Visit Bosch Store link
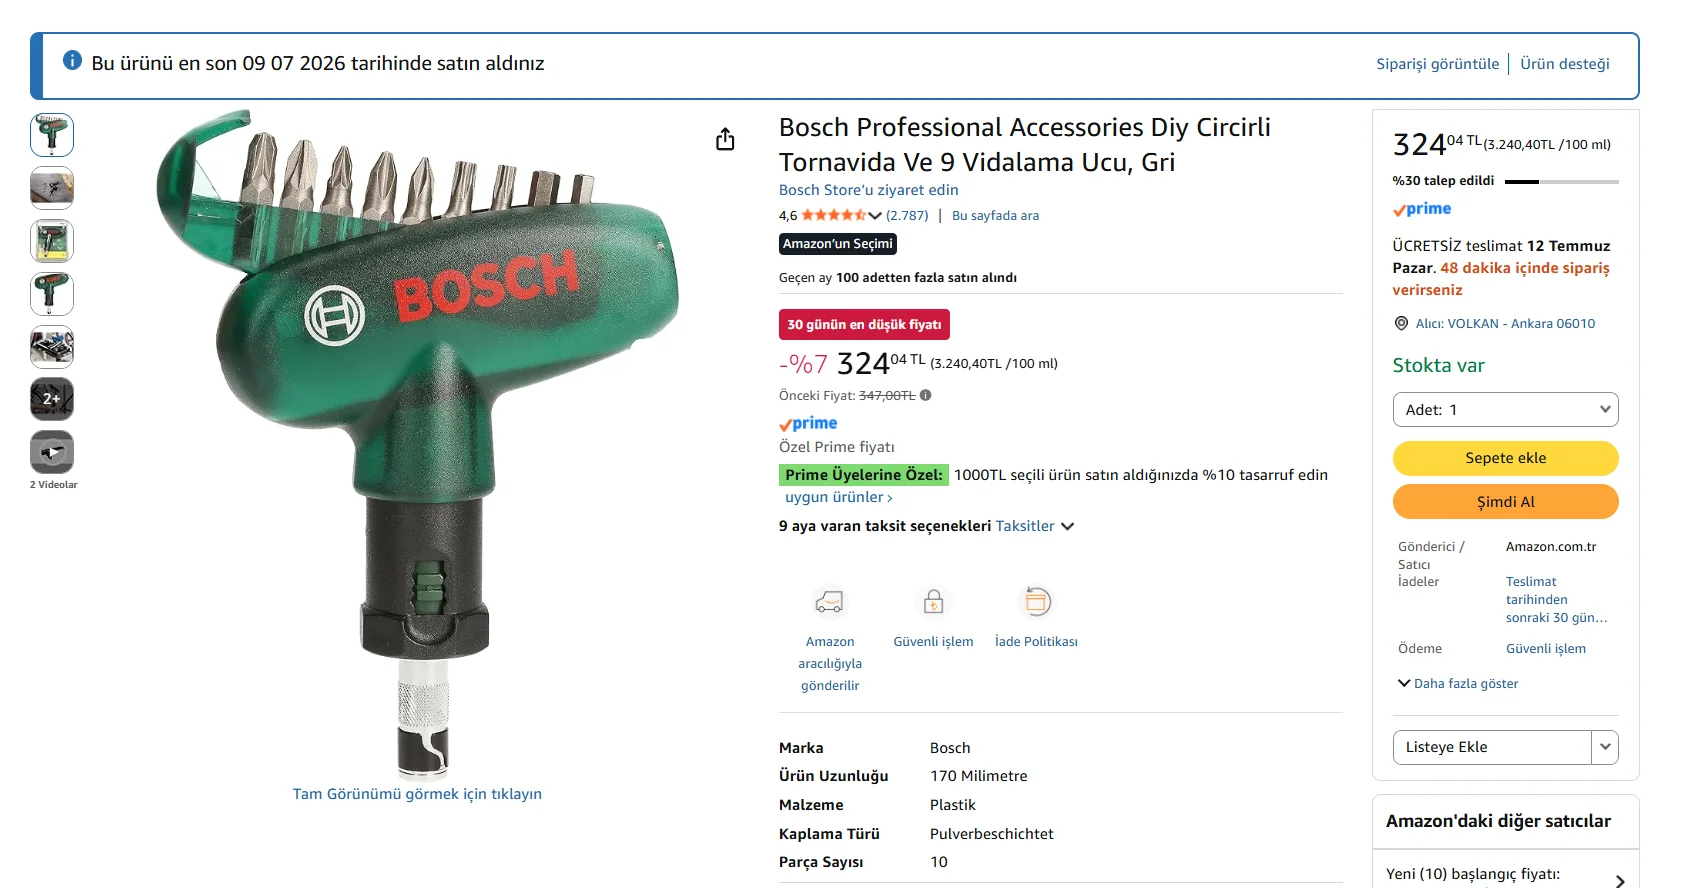Viewport: 1704px width, 888px height. point(868,190)
